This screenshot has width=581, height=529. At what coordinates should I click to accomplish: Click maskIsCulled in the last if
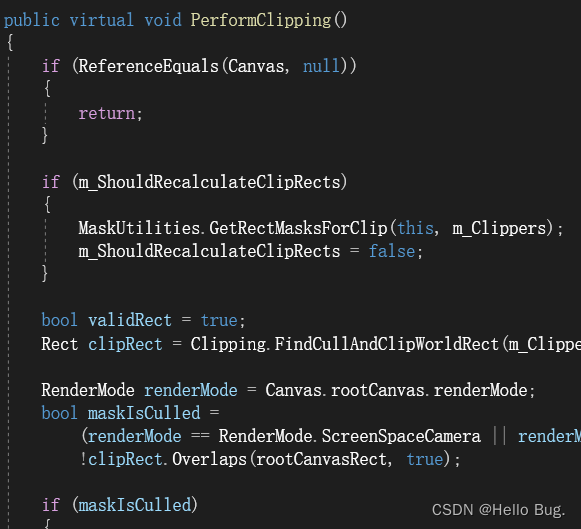pyautogui.click(x=135, y=505)
